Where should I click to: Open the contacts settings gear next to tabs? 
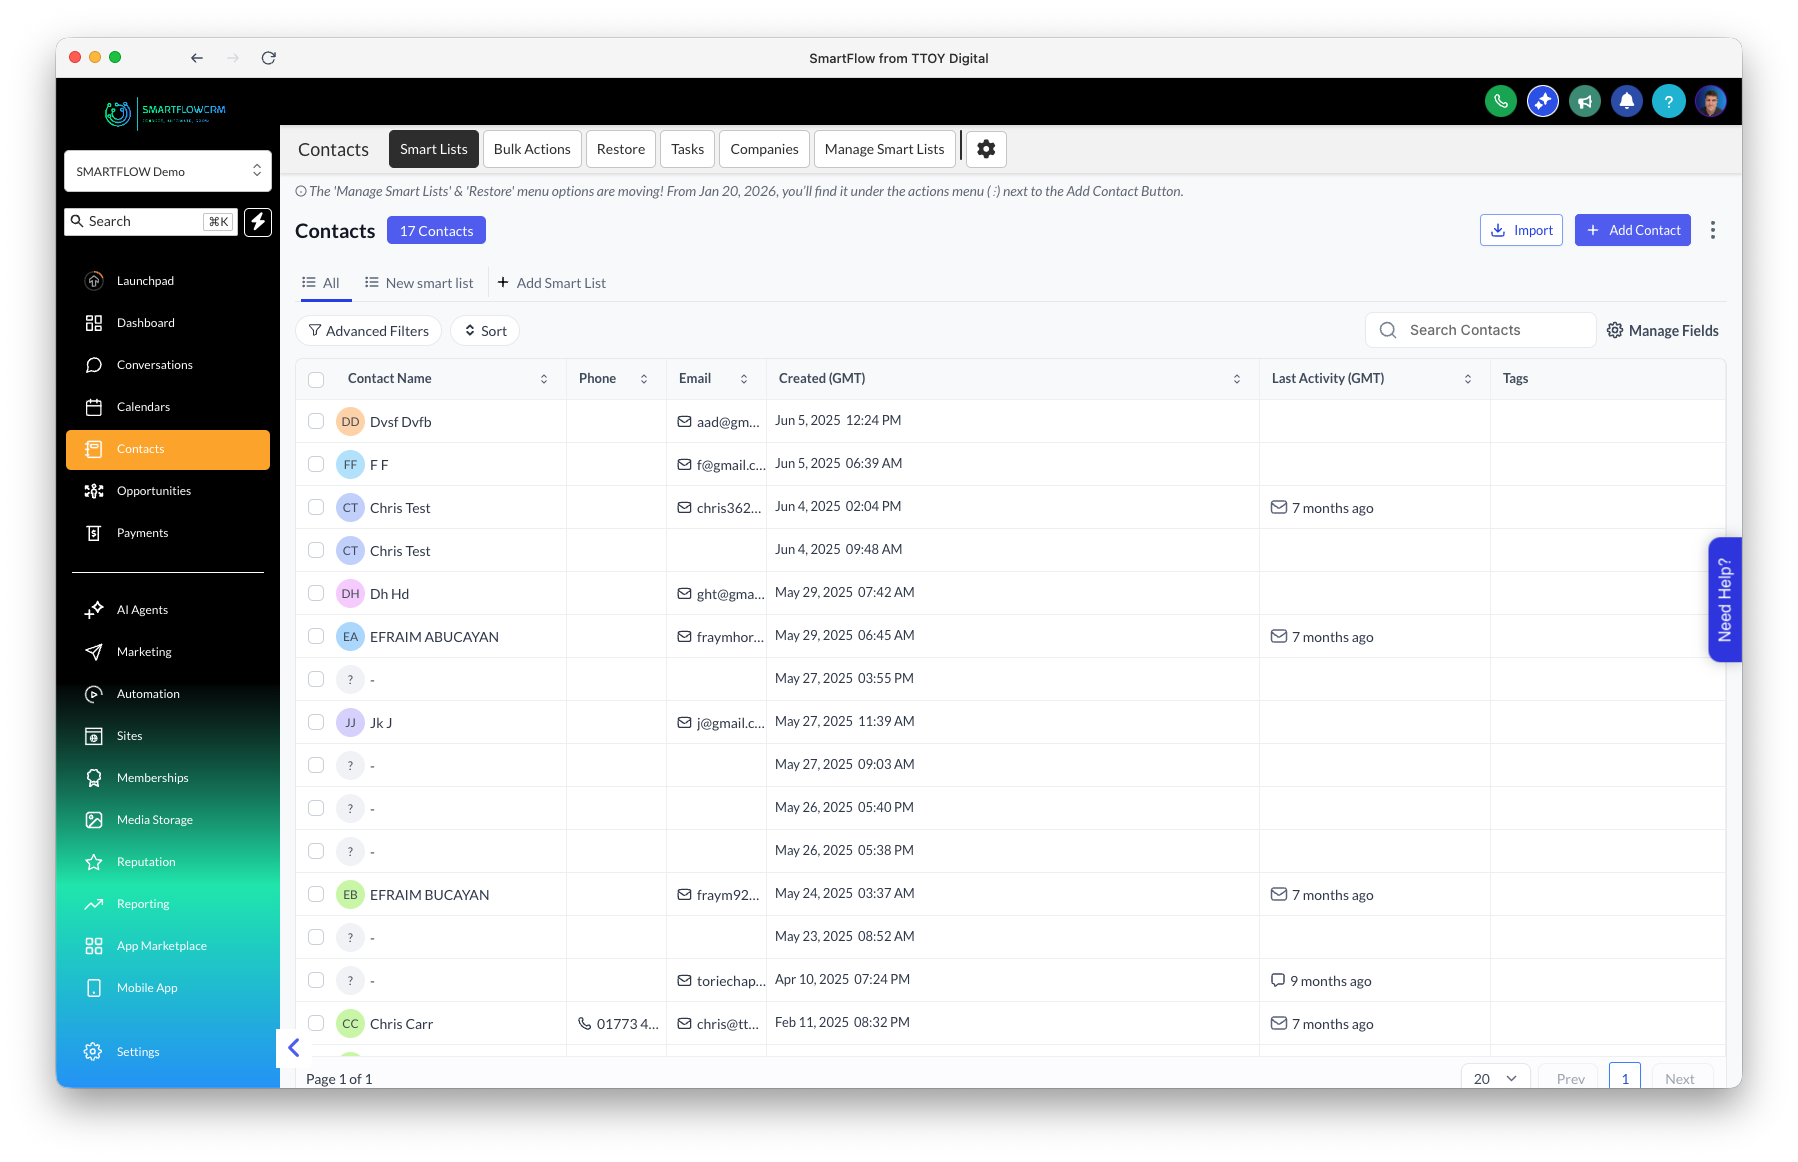point(986,148)
